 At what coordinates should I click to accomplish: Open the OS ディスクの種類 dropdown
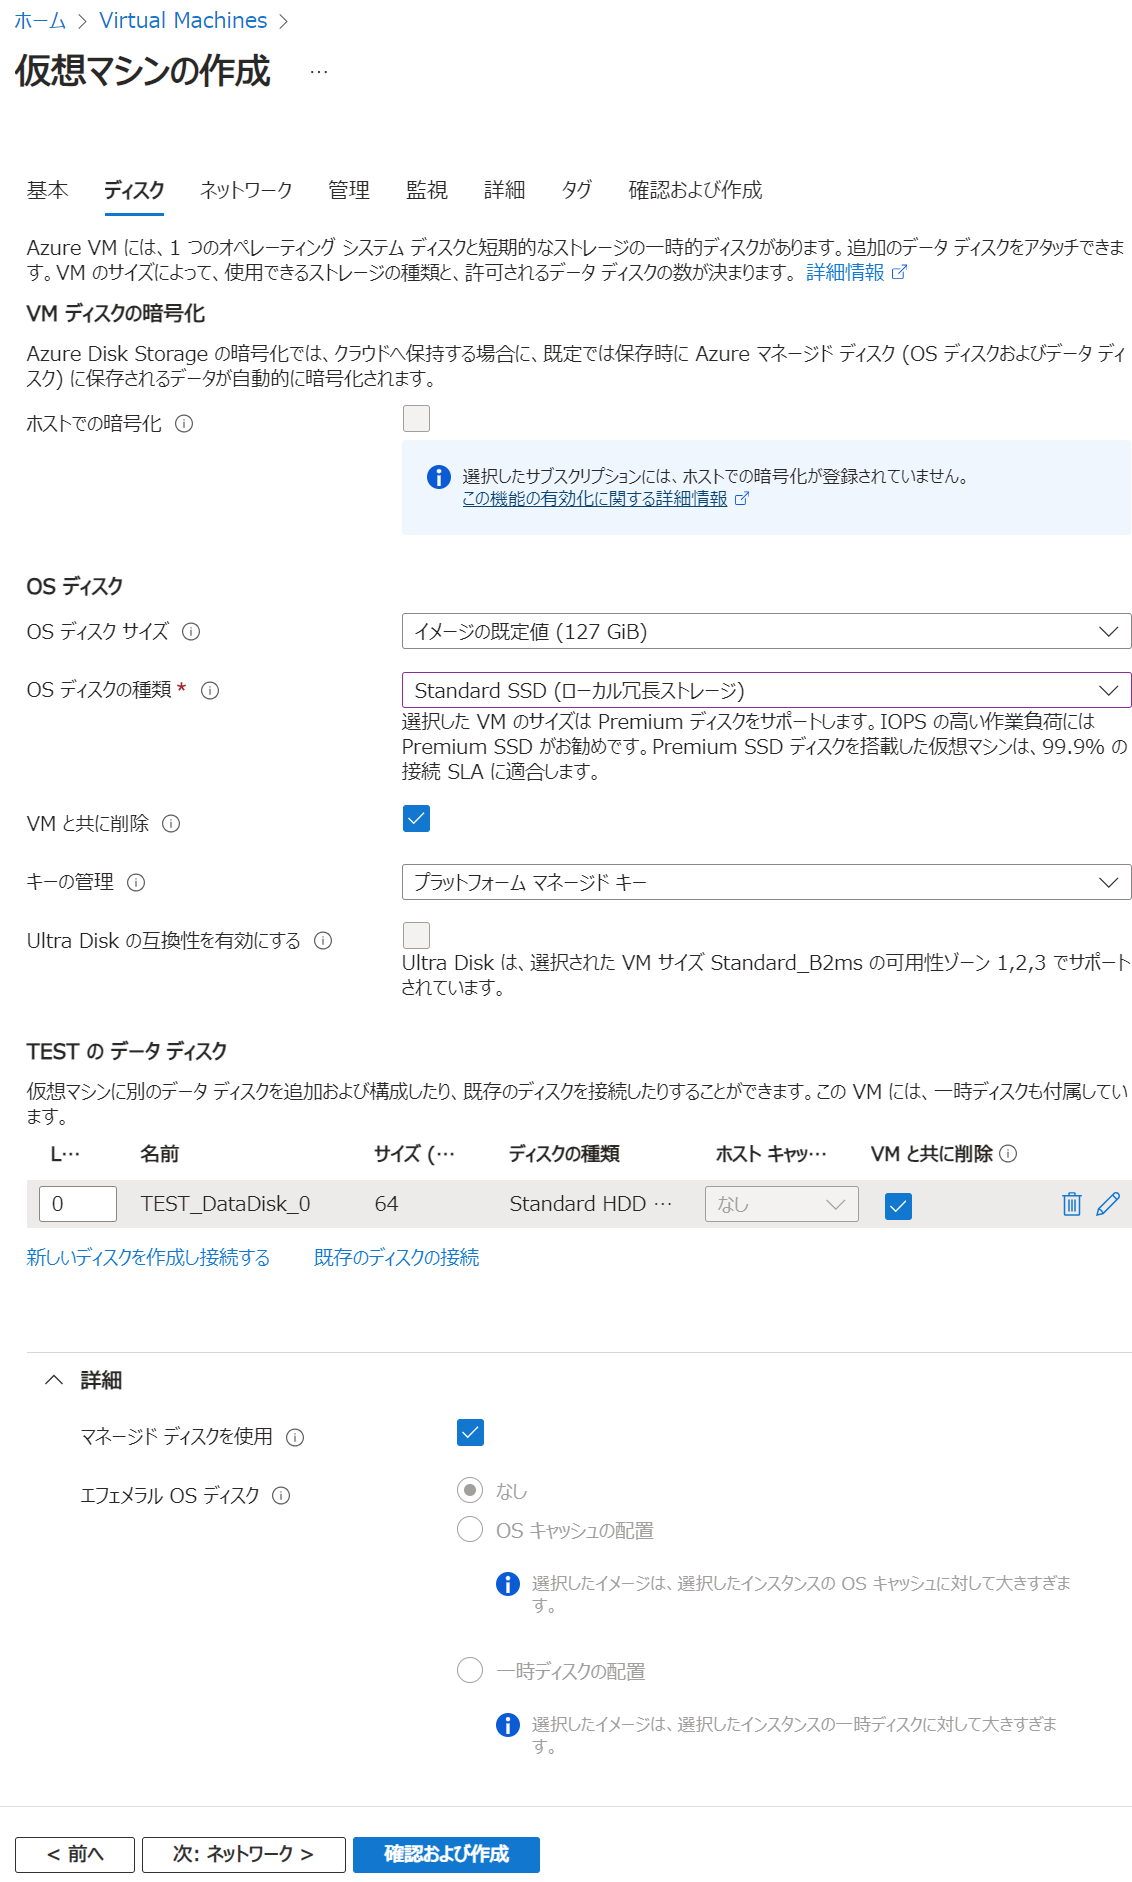(x=766, y=691)
